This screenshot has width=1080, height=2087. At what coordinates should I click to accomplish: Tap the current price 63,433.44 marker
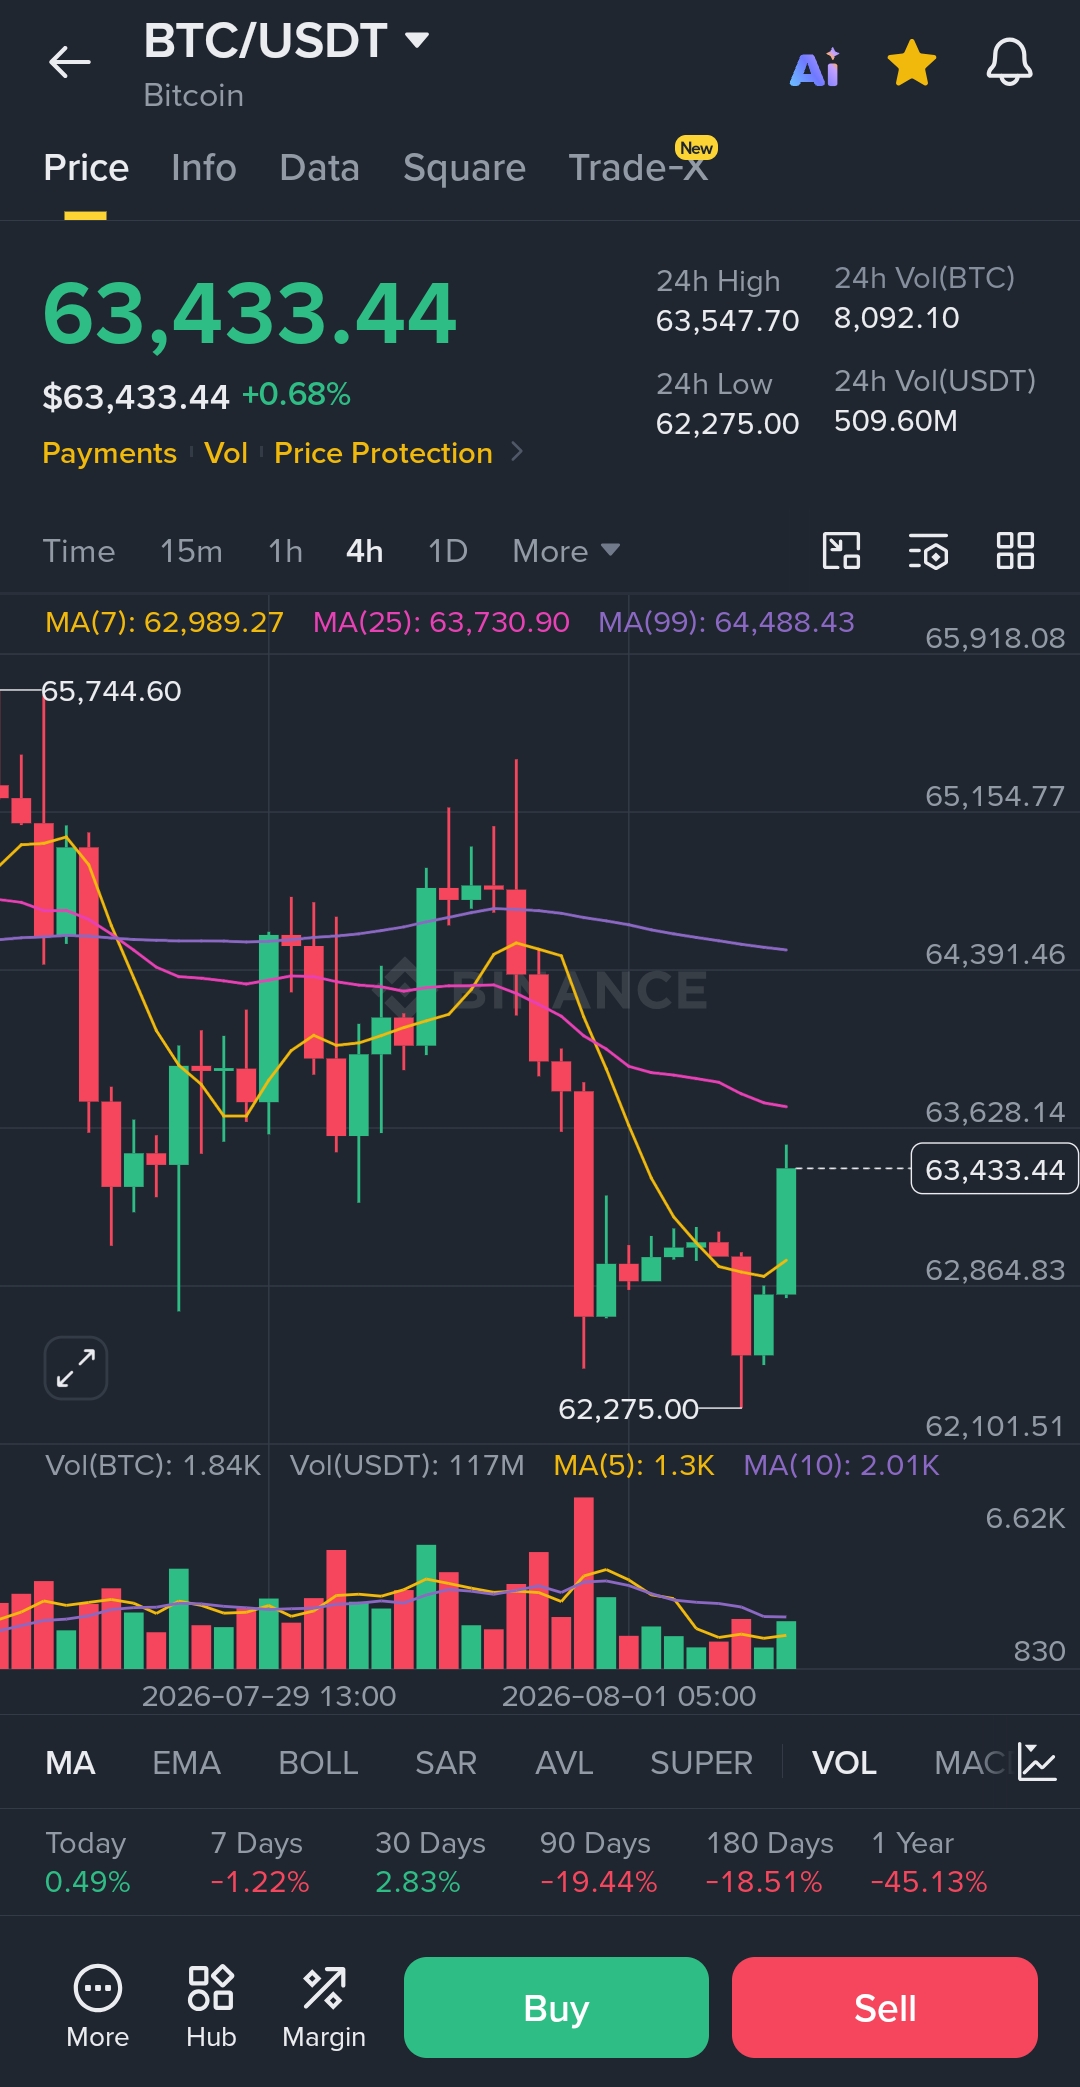coord(994,1169)
